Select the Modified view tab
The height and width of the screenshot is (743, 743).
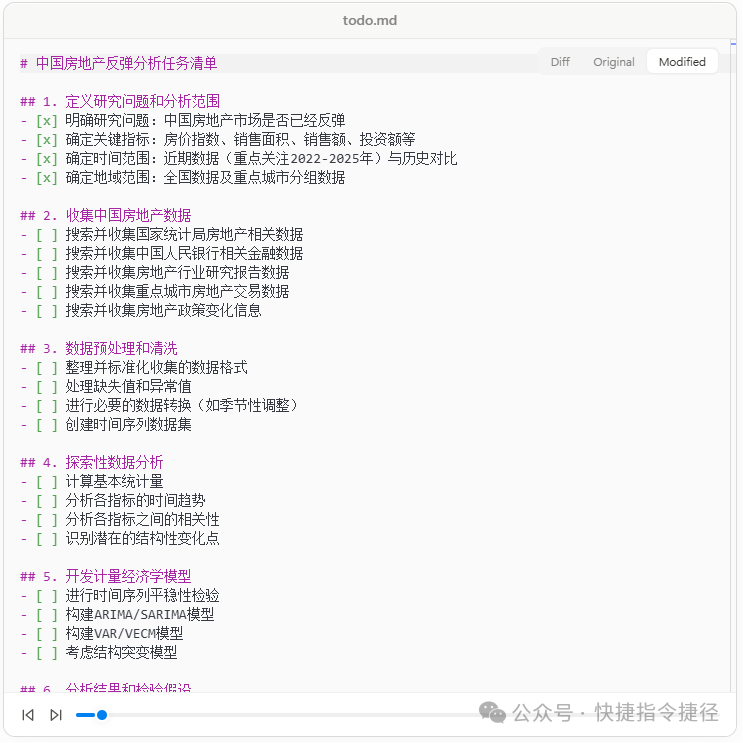coord(682,62)
